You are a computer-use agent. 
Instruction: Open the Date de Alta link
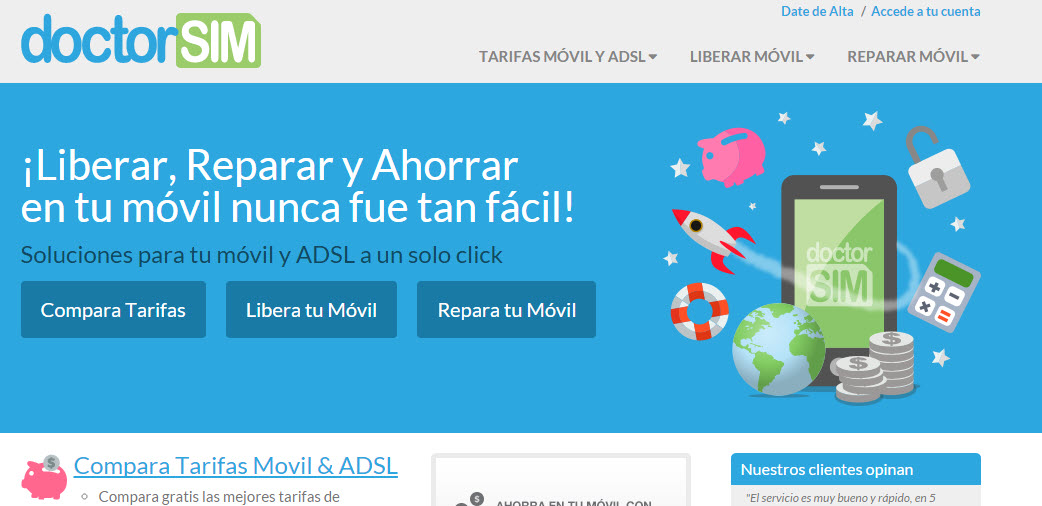[817, 11]
